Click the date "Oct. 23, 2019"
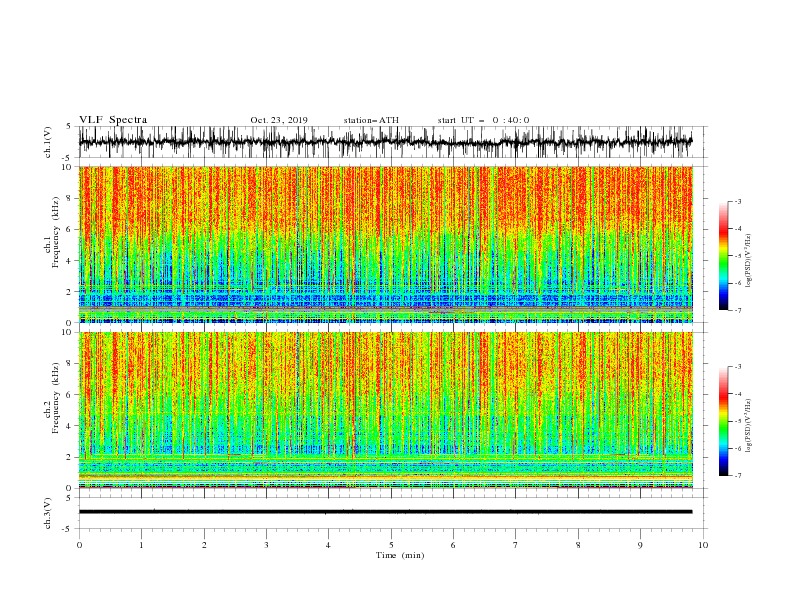This screenshot has width=792, height=612. click(279, 120)
